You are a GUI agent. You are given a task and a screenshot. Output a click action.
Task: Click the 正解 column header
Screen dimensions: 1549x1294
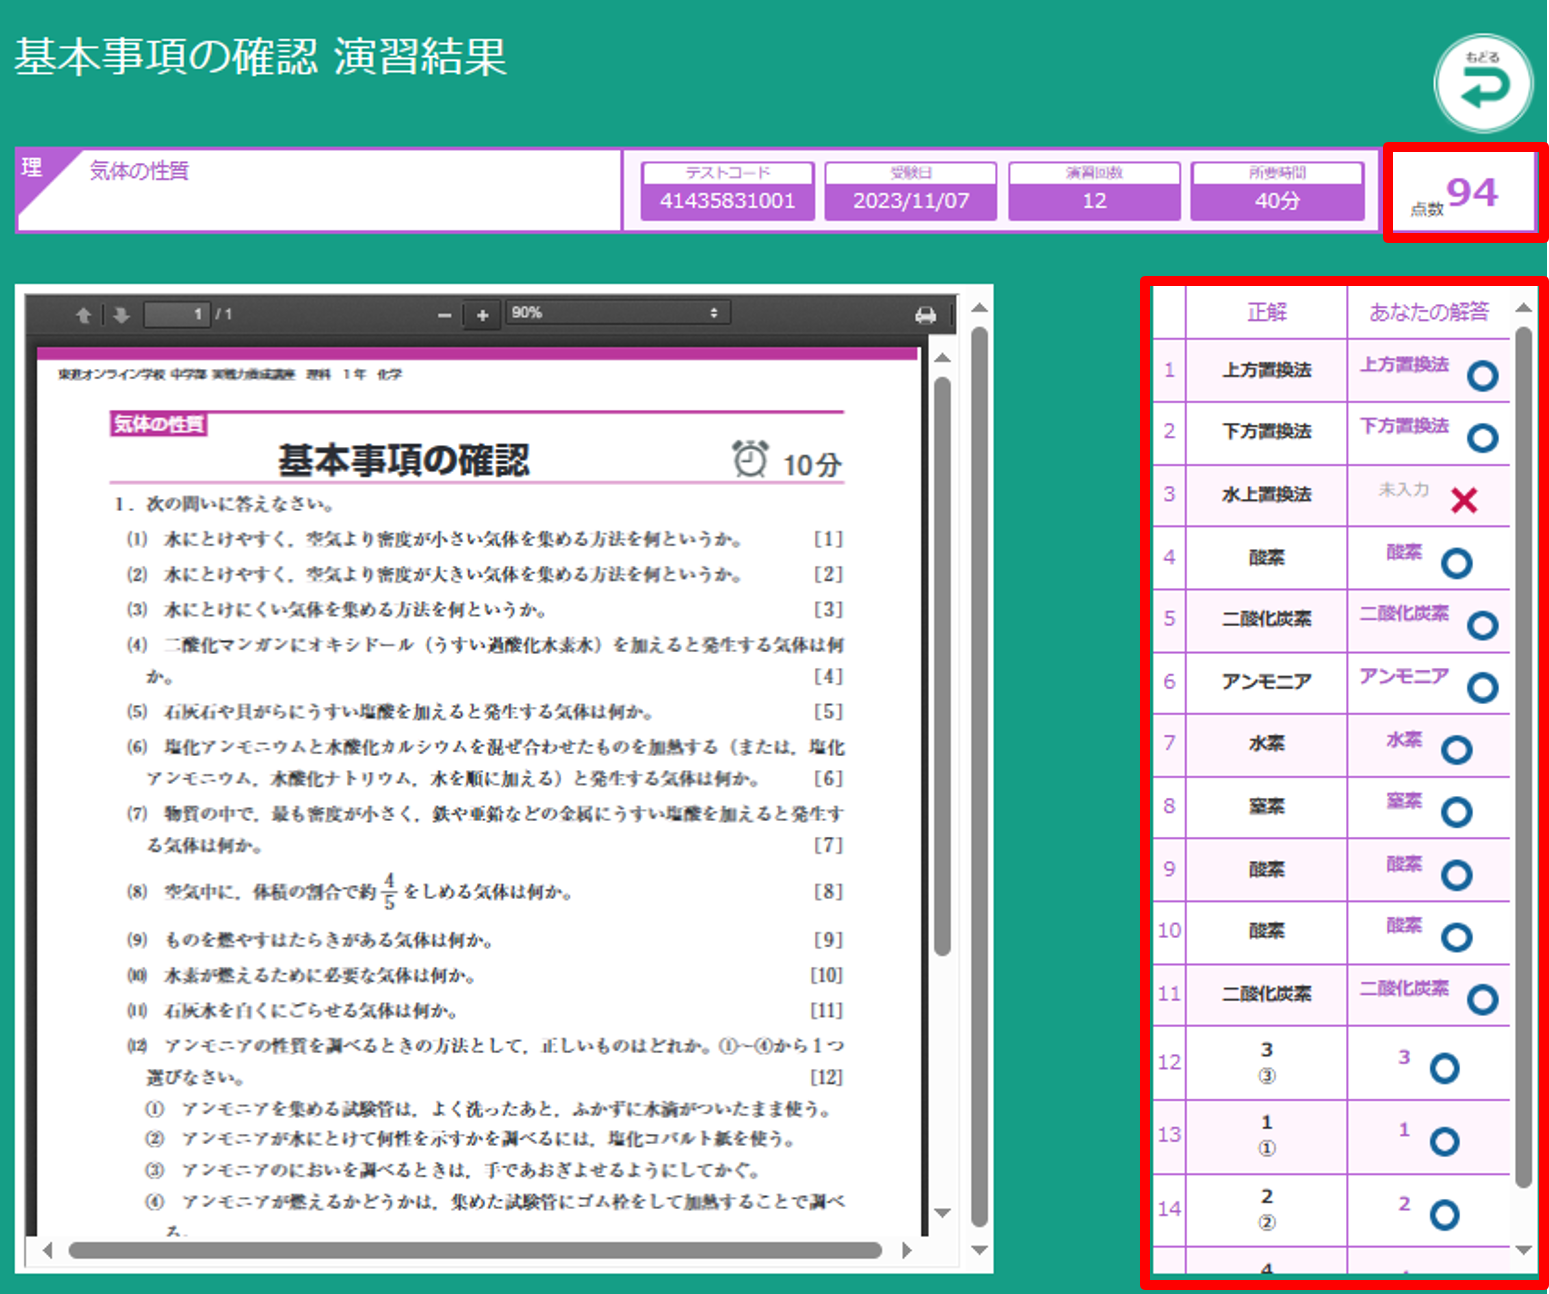coord(1266,312)
